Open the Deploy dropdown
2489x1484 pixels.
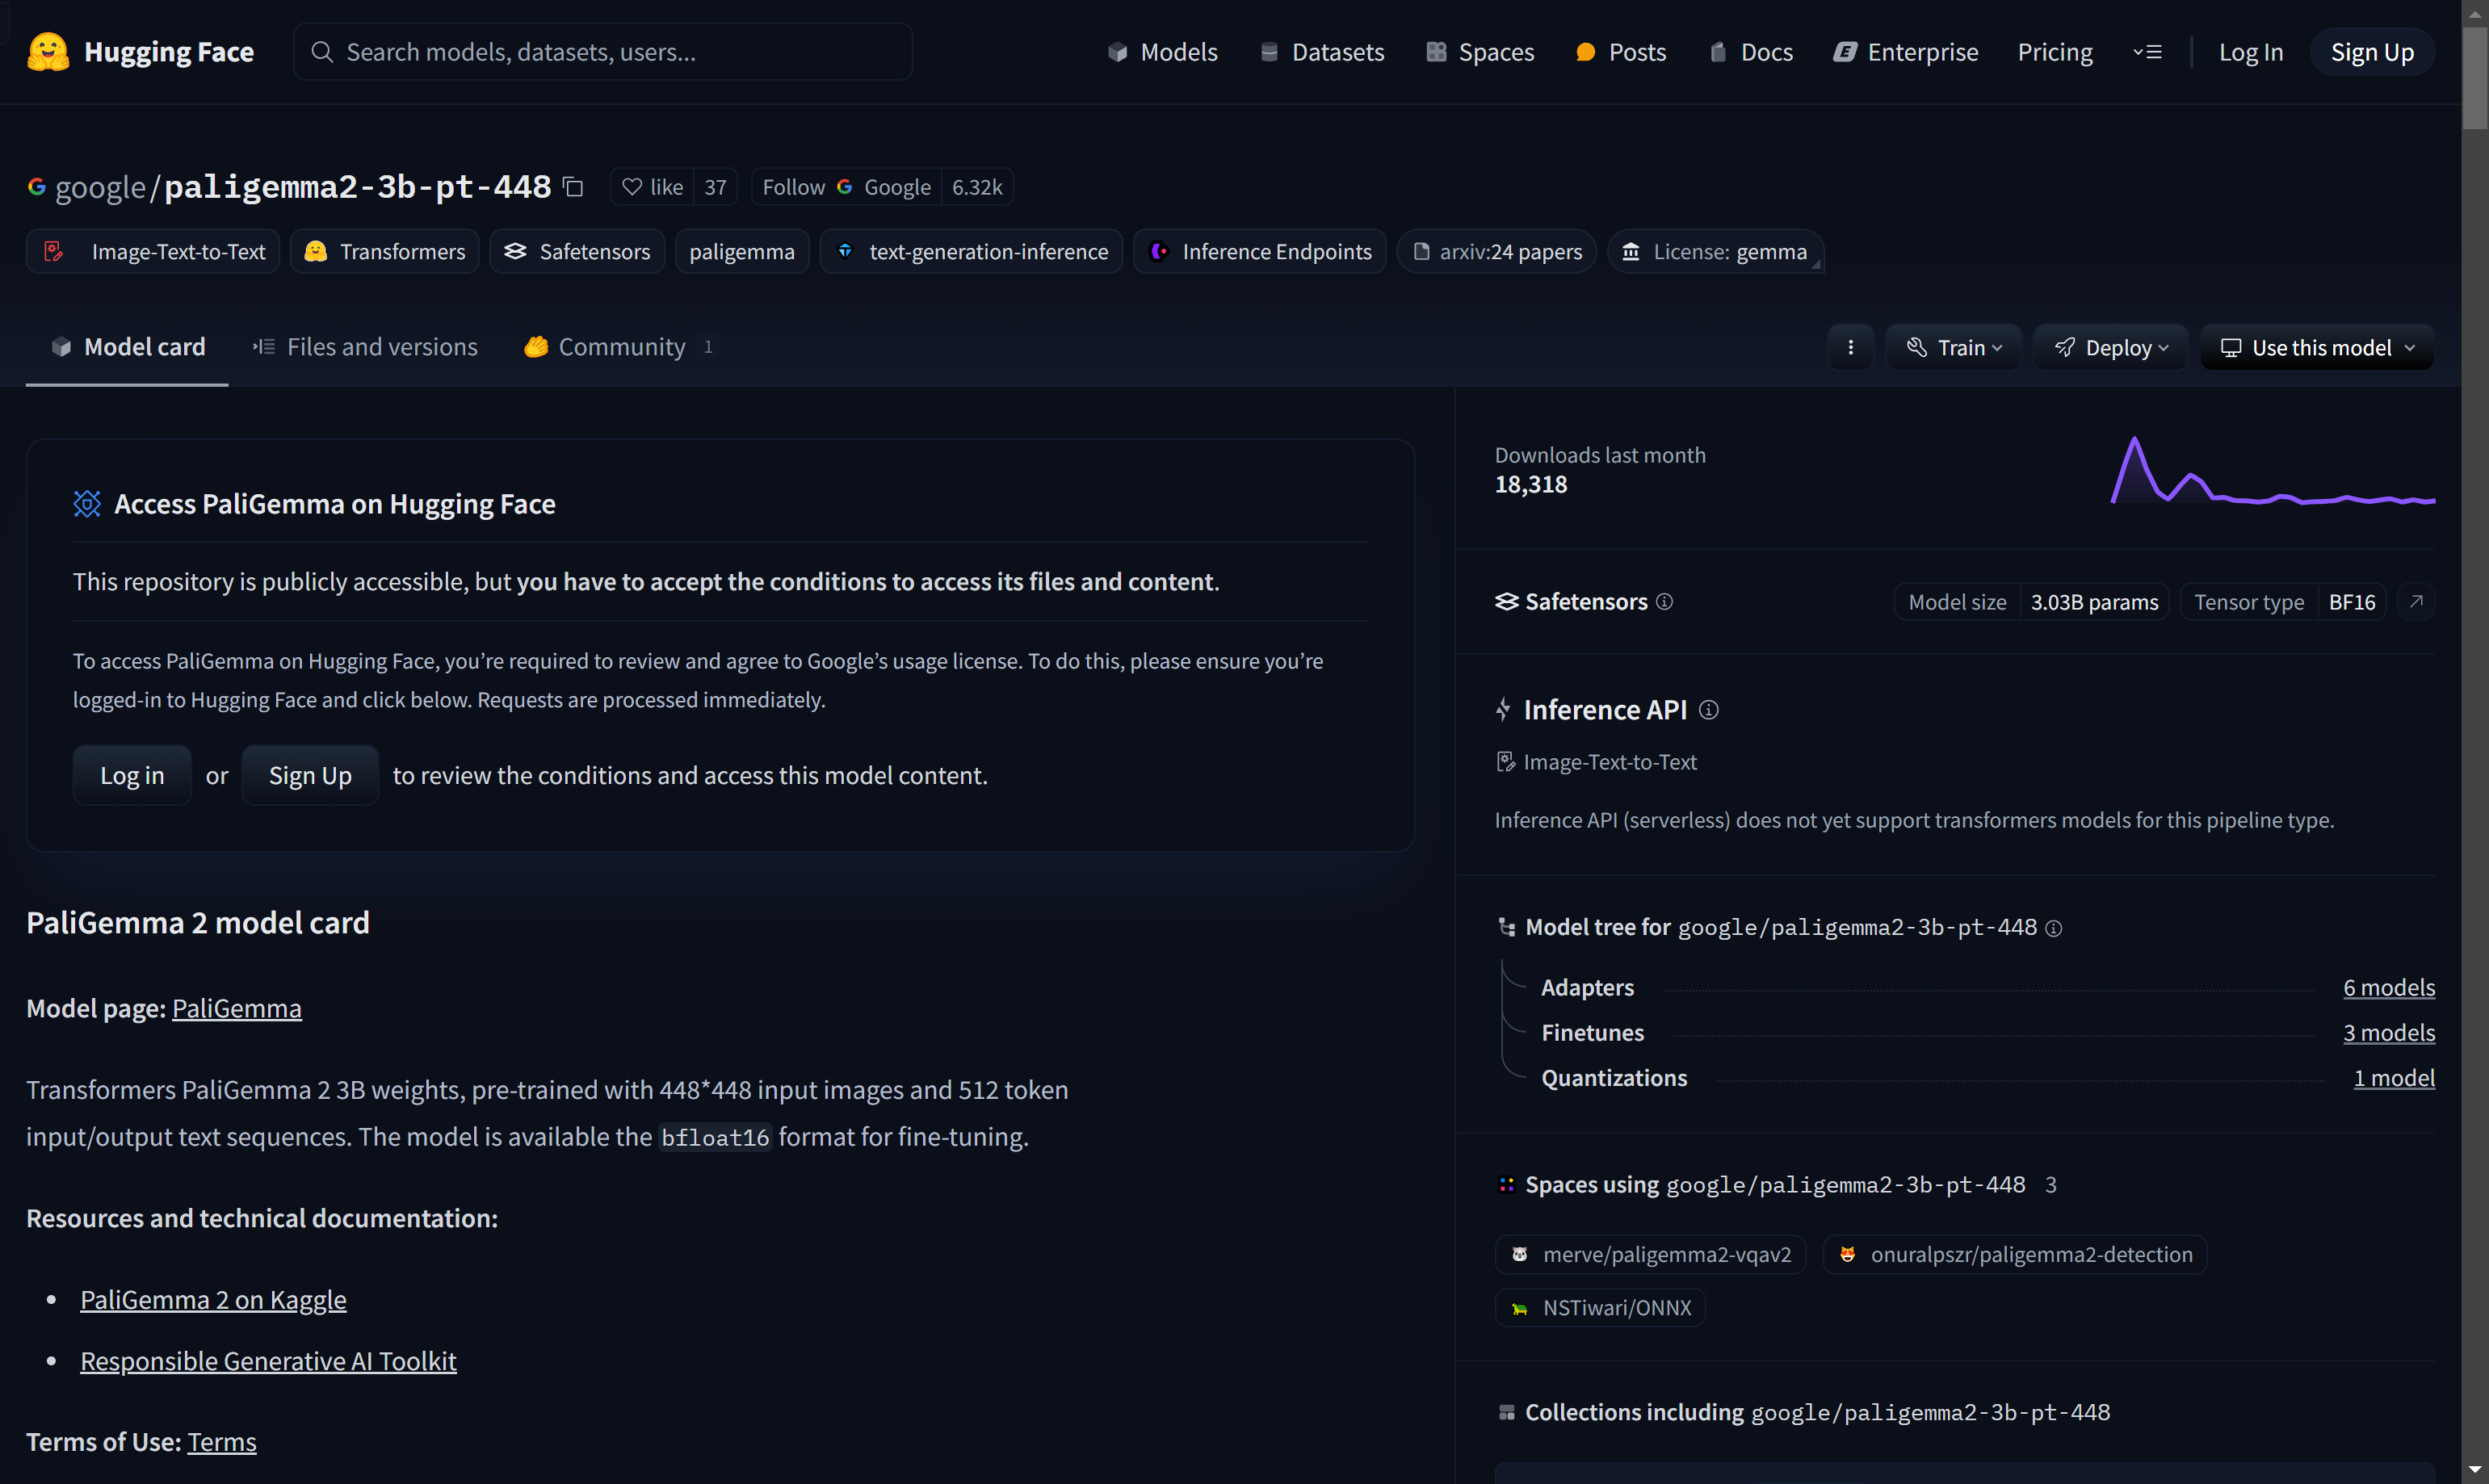[x=2111, y=347]
